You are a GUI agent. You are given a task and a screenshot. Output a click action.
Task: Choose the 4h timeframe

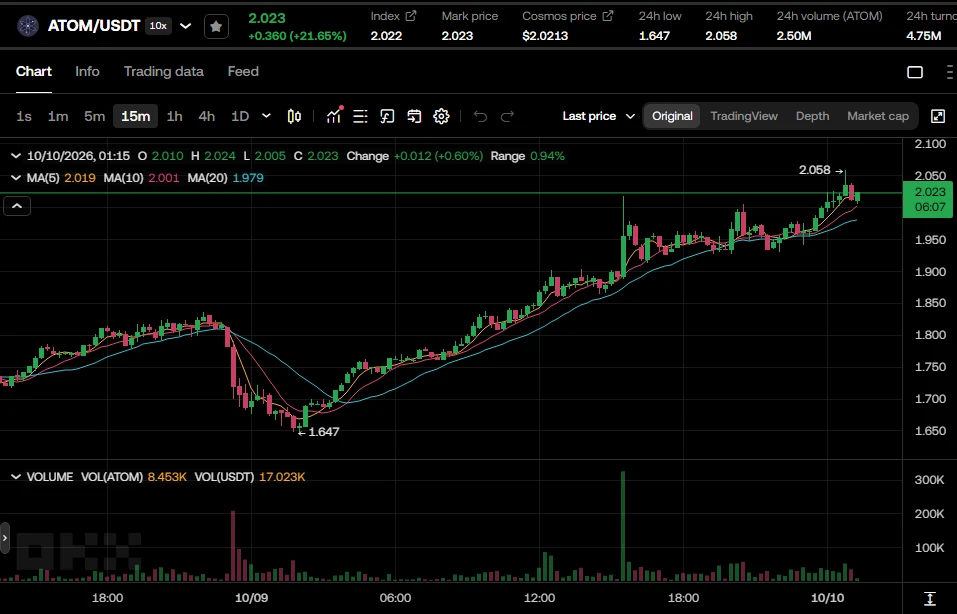coord(207,116)
